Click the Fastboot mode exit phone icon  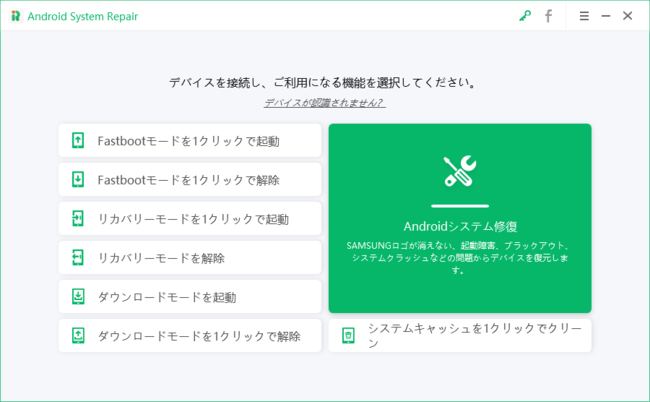point(78,179)
